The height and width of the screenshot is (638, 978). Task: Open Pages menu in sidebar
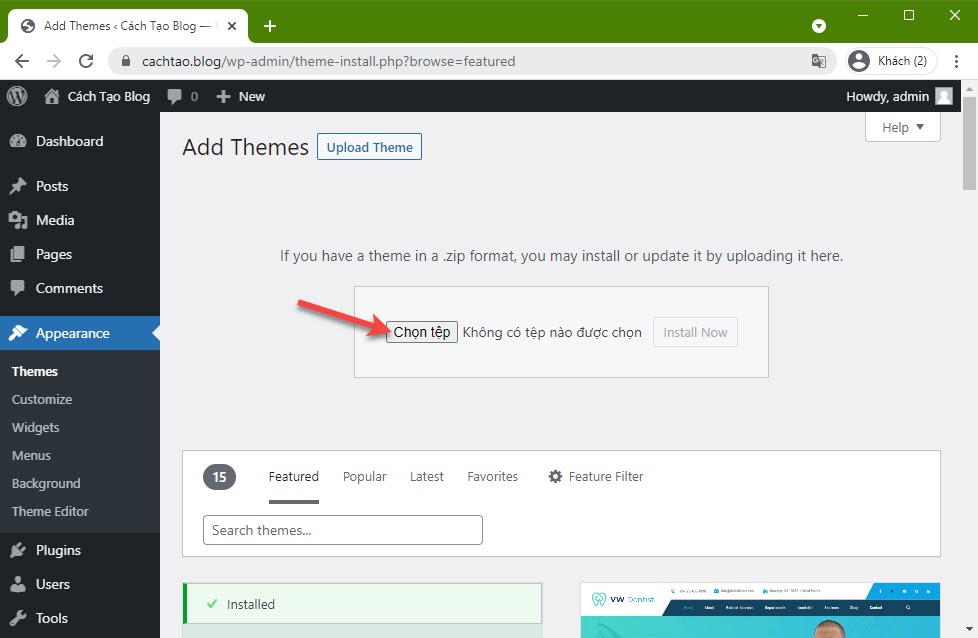coord(80,254)
